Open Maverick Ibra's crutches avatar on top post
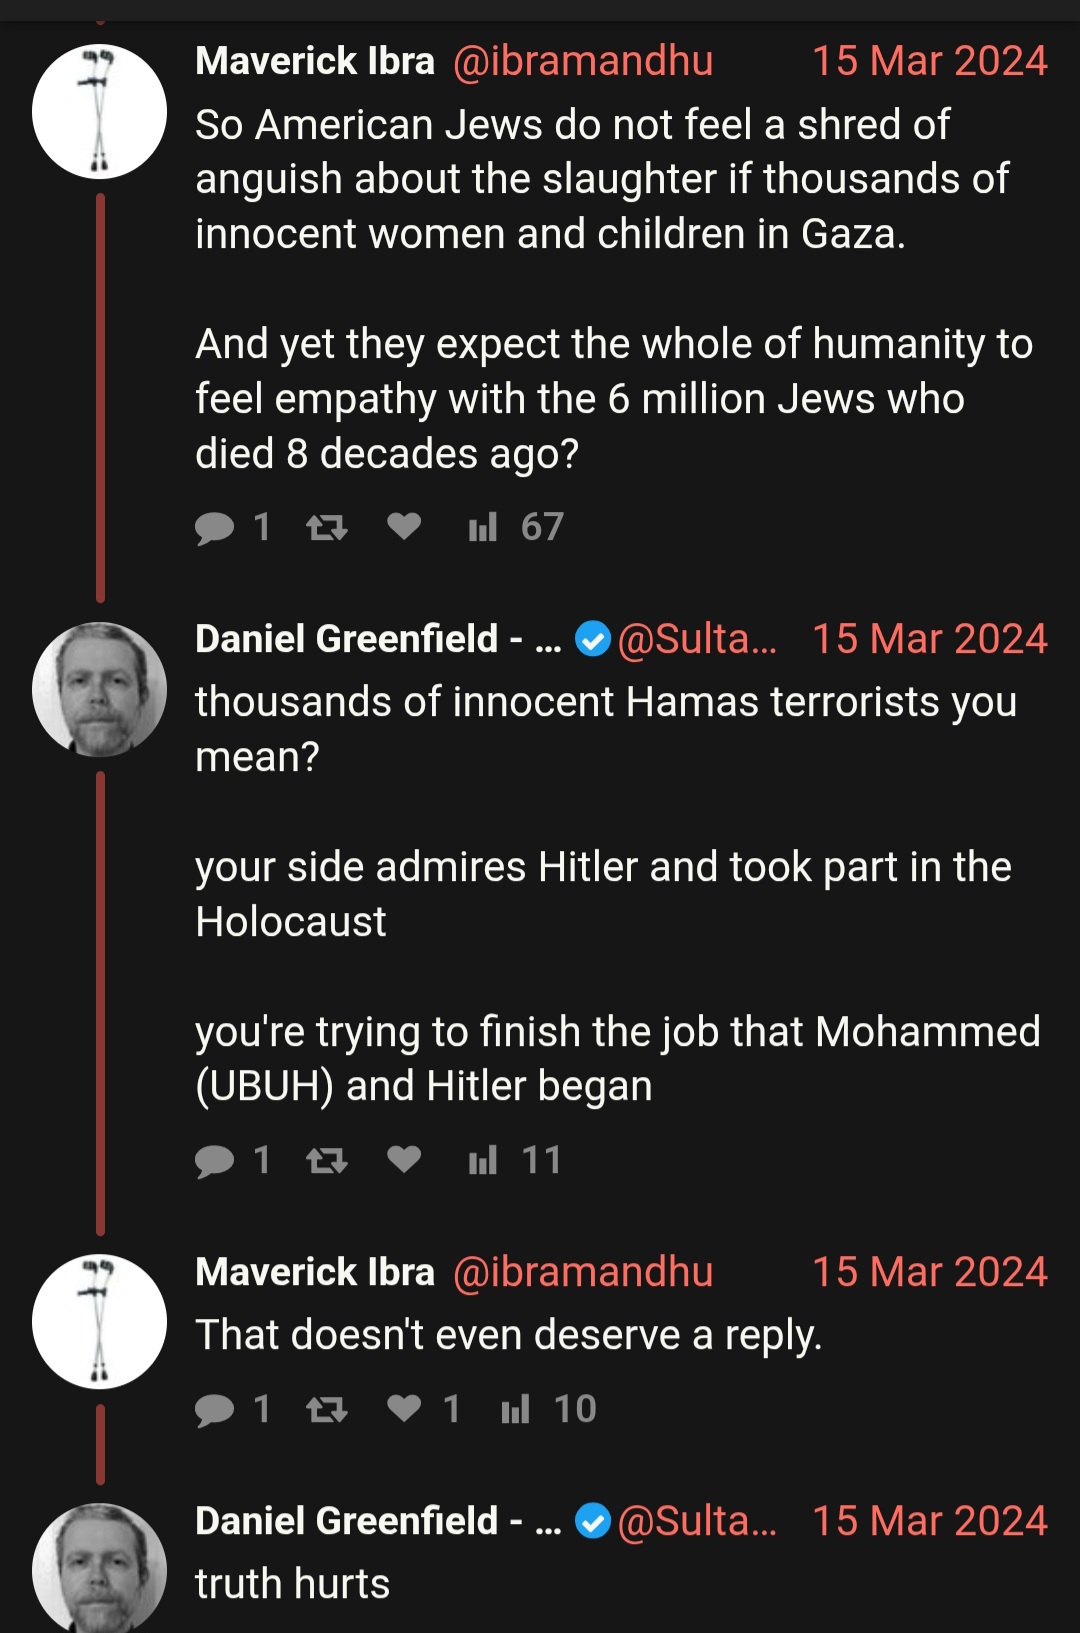Image resolution: width=1080 pixels, height=1633 pixels. 99,111
